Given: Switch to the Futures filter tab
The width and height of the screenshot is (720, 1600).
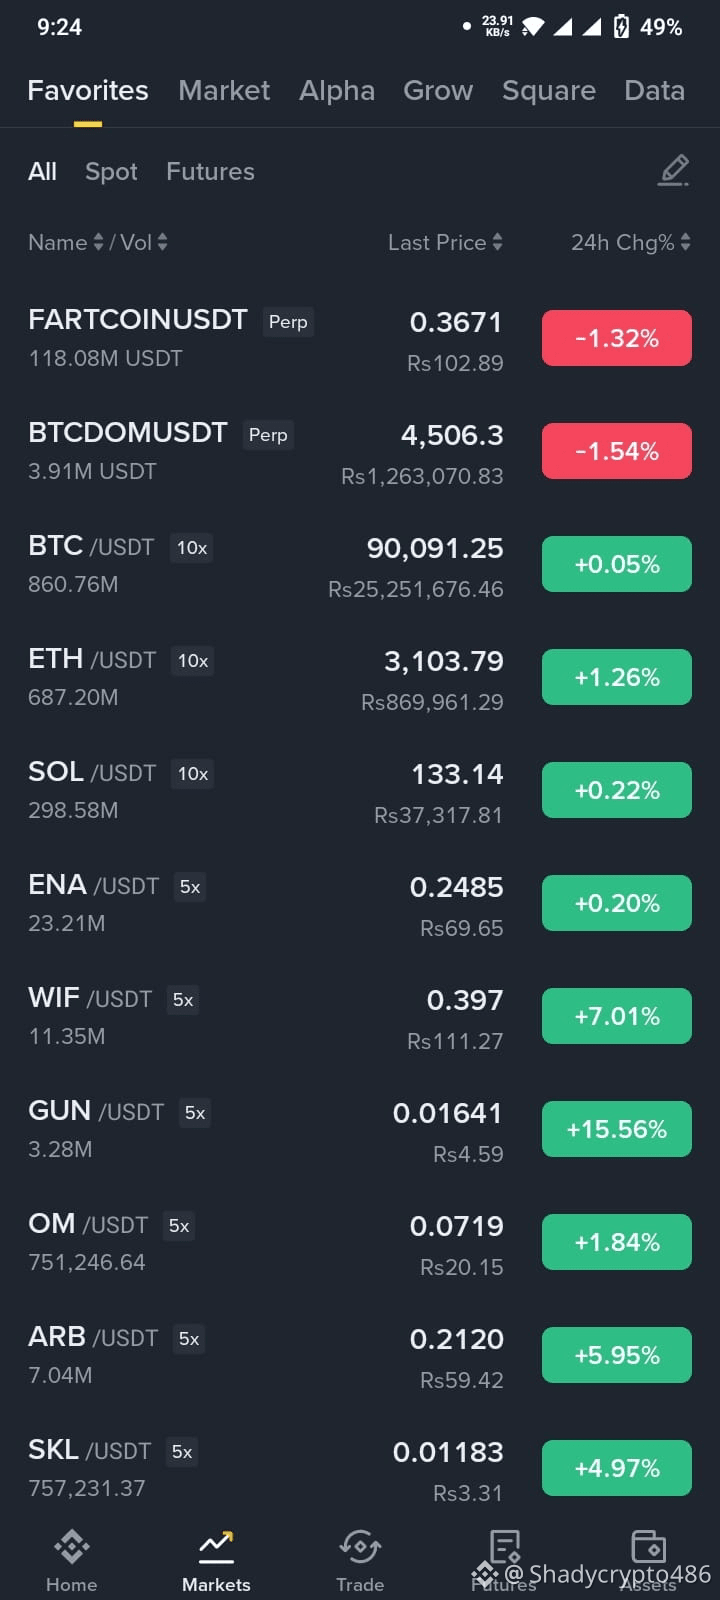Looking at the screenshot, I should (x=210, y=171).
